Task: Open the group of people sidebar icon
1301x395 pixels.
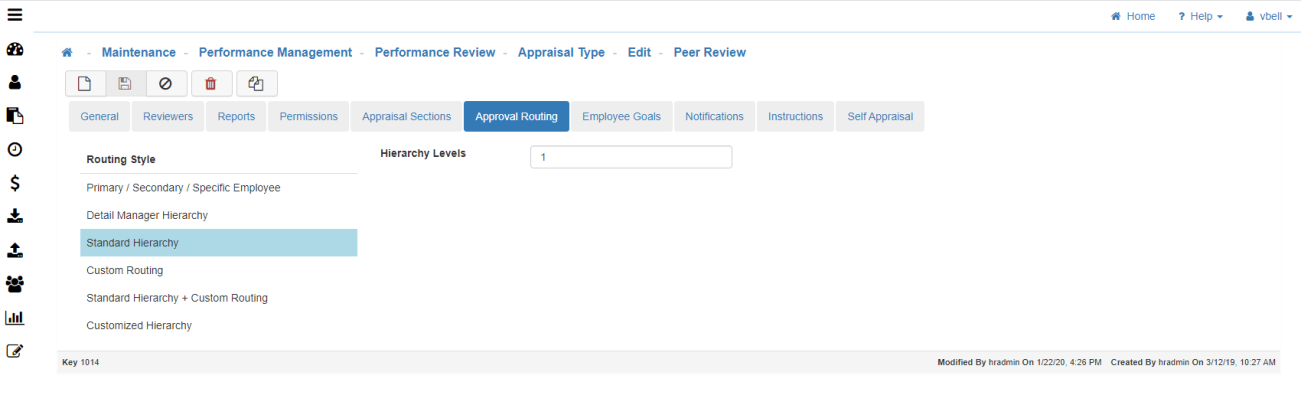Action: pyautogui.click(x=15, y=284)
